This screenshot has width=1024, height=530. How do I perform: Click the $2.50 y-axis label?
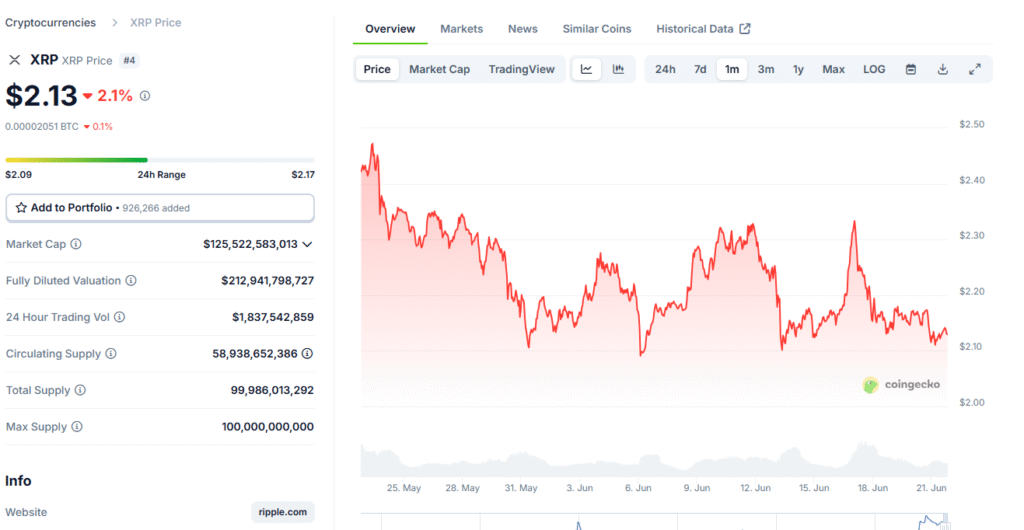(x=972, y=125)
